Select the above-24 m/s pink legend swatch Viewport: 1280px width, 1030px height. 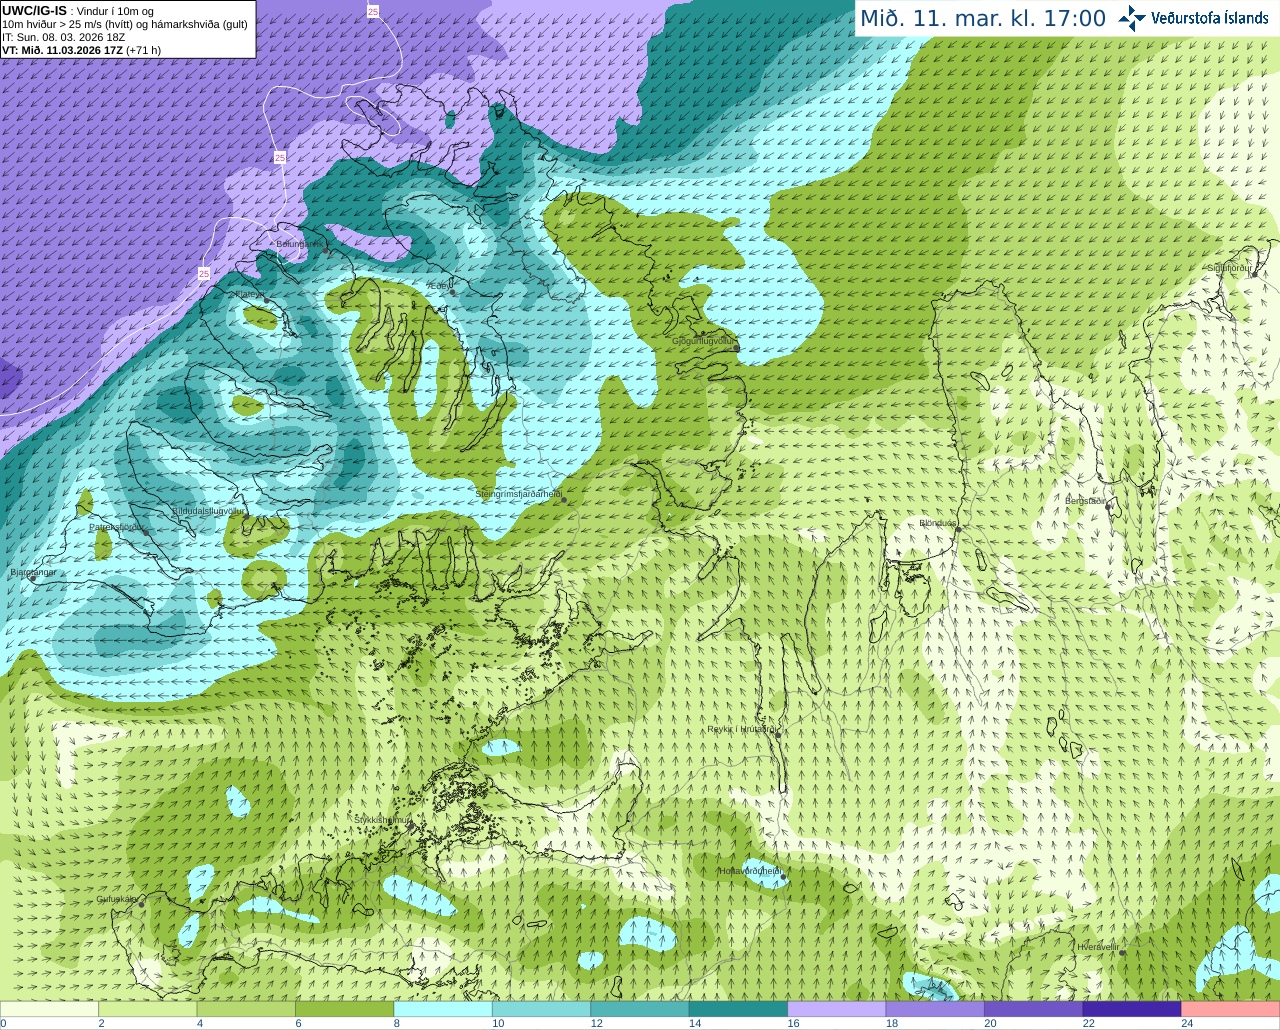(x=1230, y=1009)
